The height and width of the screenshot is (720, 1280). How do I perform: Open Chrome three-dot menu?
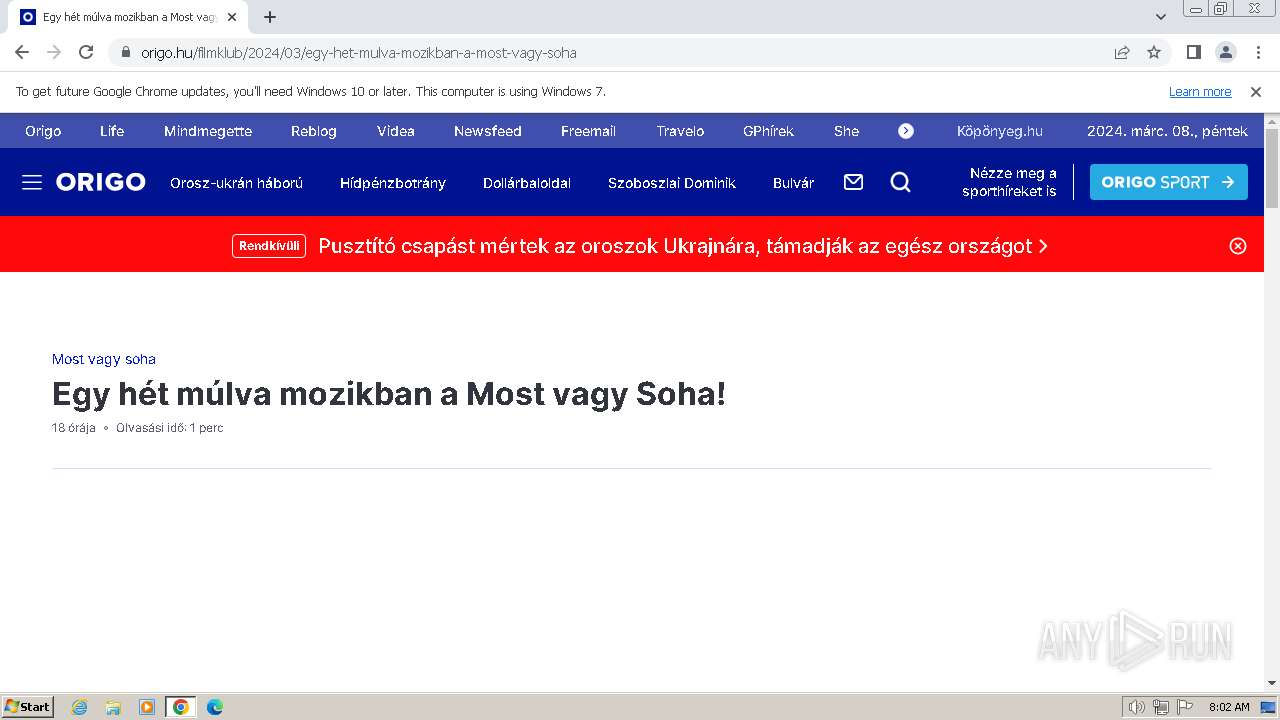tap(1256, 52)
